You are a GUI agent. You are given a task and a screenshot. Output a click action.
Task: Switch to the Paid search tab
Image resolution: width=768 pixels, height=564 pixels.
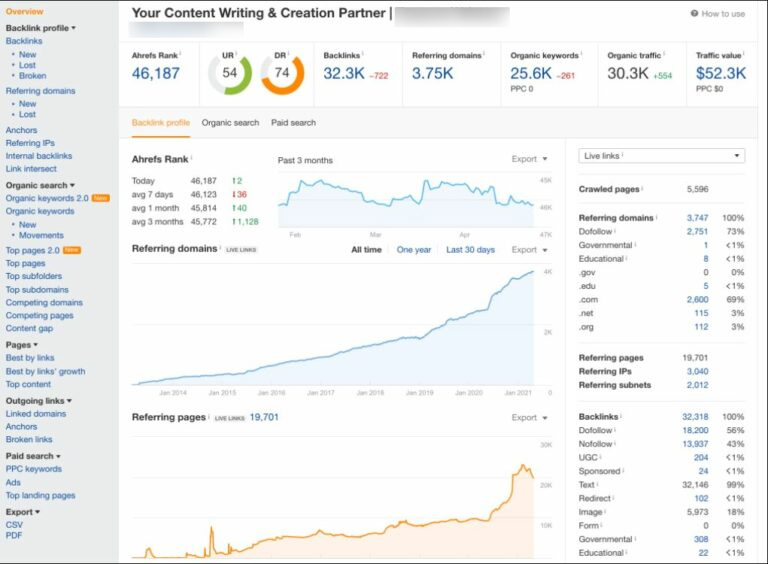pyautogui.click(x=293, y=123)
